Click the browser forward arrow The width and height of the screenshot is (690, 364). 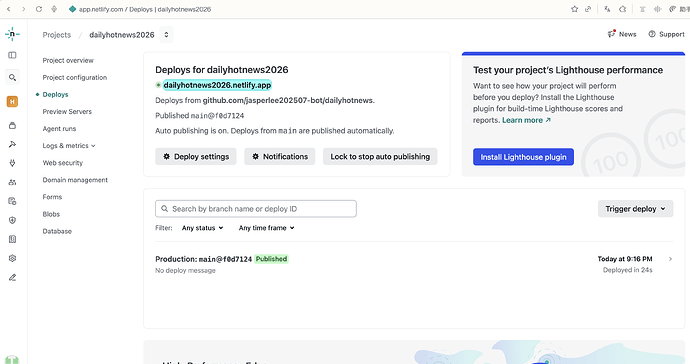click(x=23, y=9)
